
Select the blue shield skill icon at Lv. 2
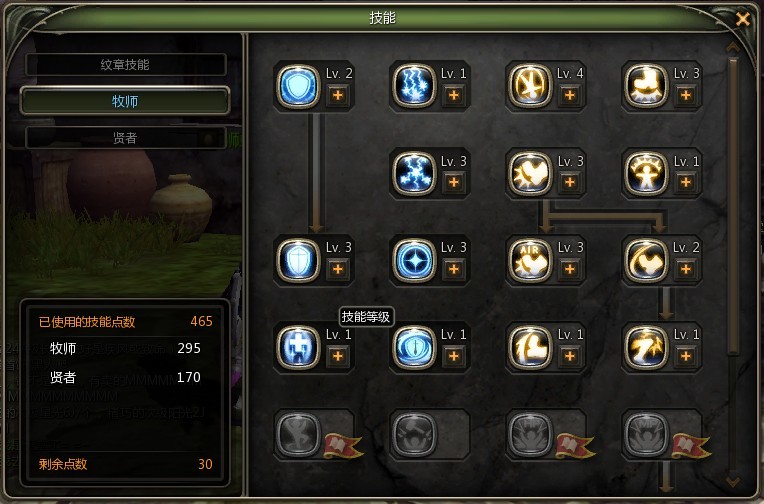[298, 86]
